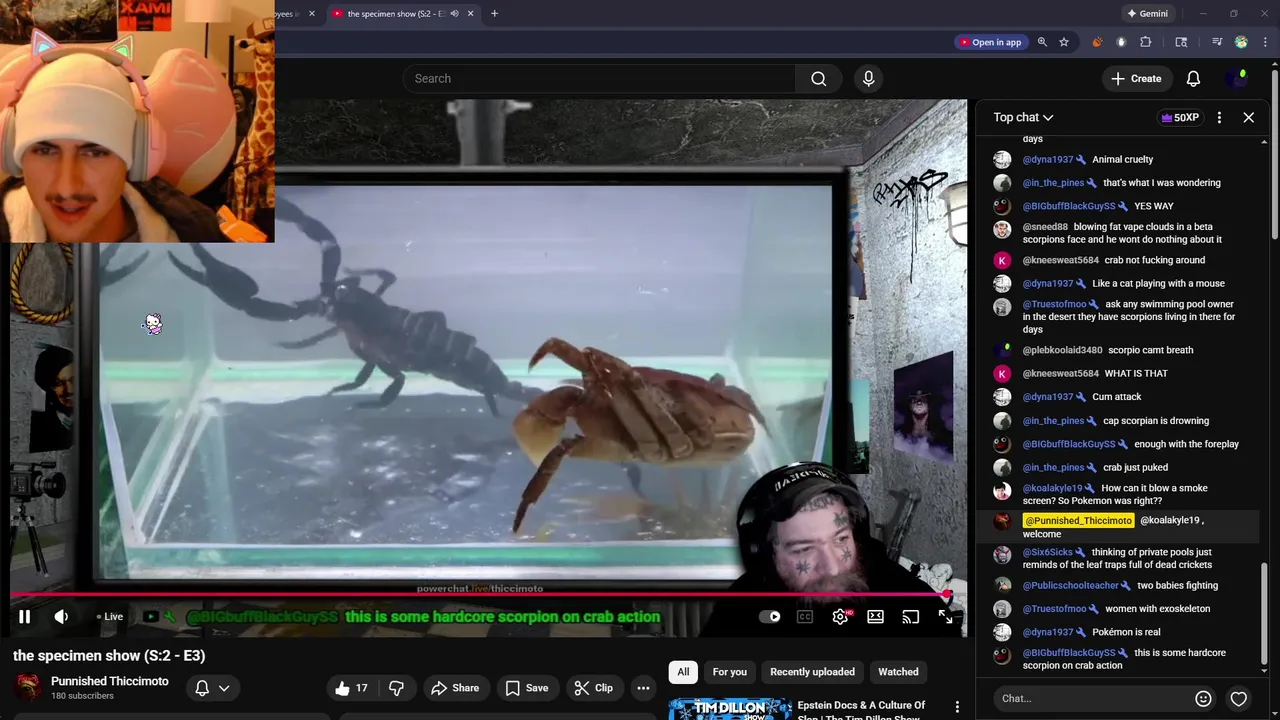Search with your voice microphone
The width and height of the screenshot is (1280, 720).
coord(868,78)
